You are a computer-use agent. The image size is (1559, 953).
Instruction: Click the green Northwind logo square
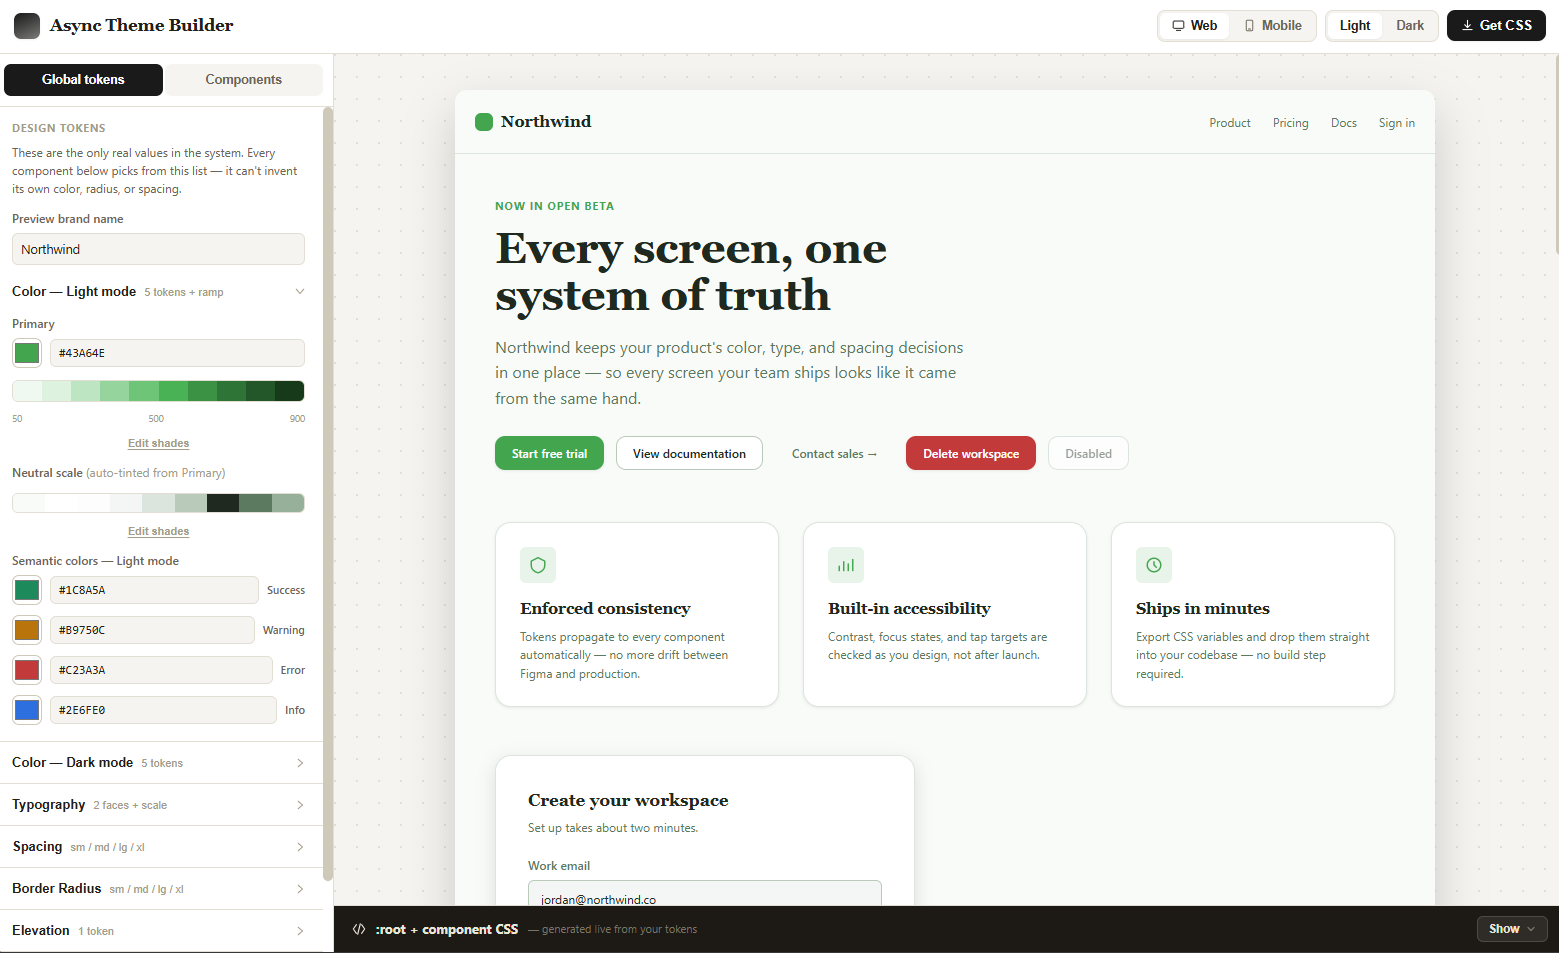484,122
